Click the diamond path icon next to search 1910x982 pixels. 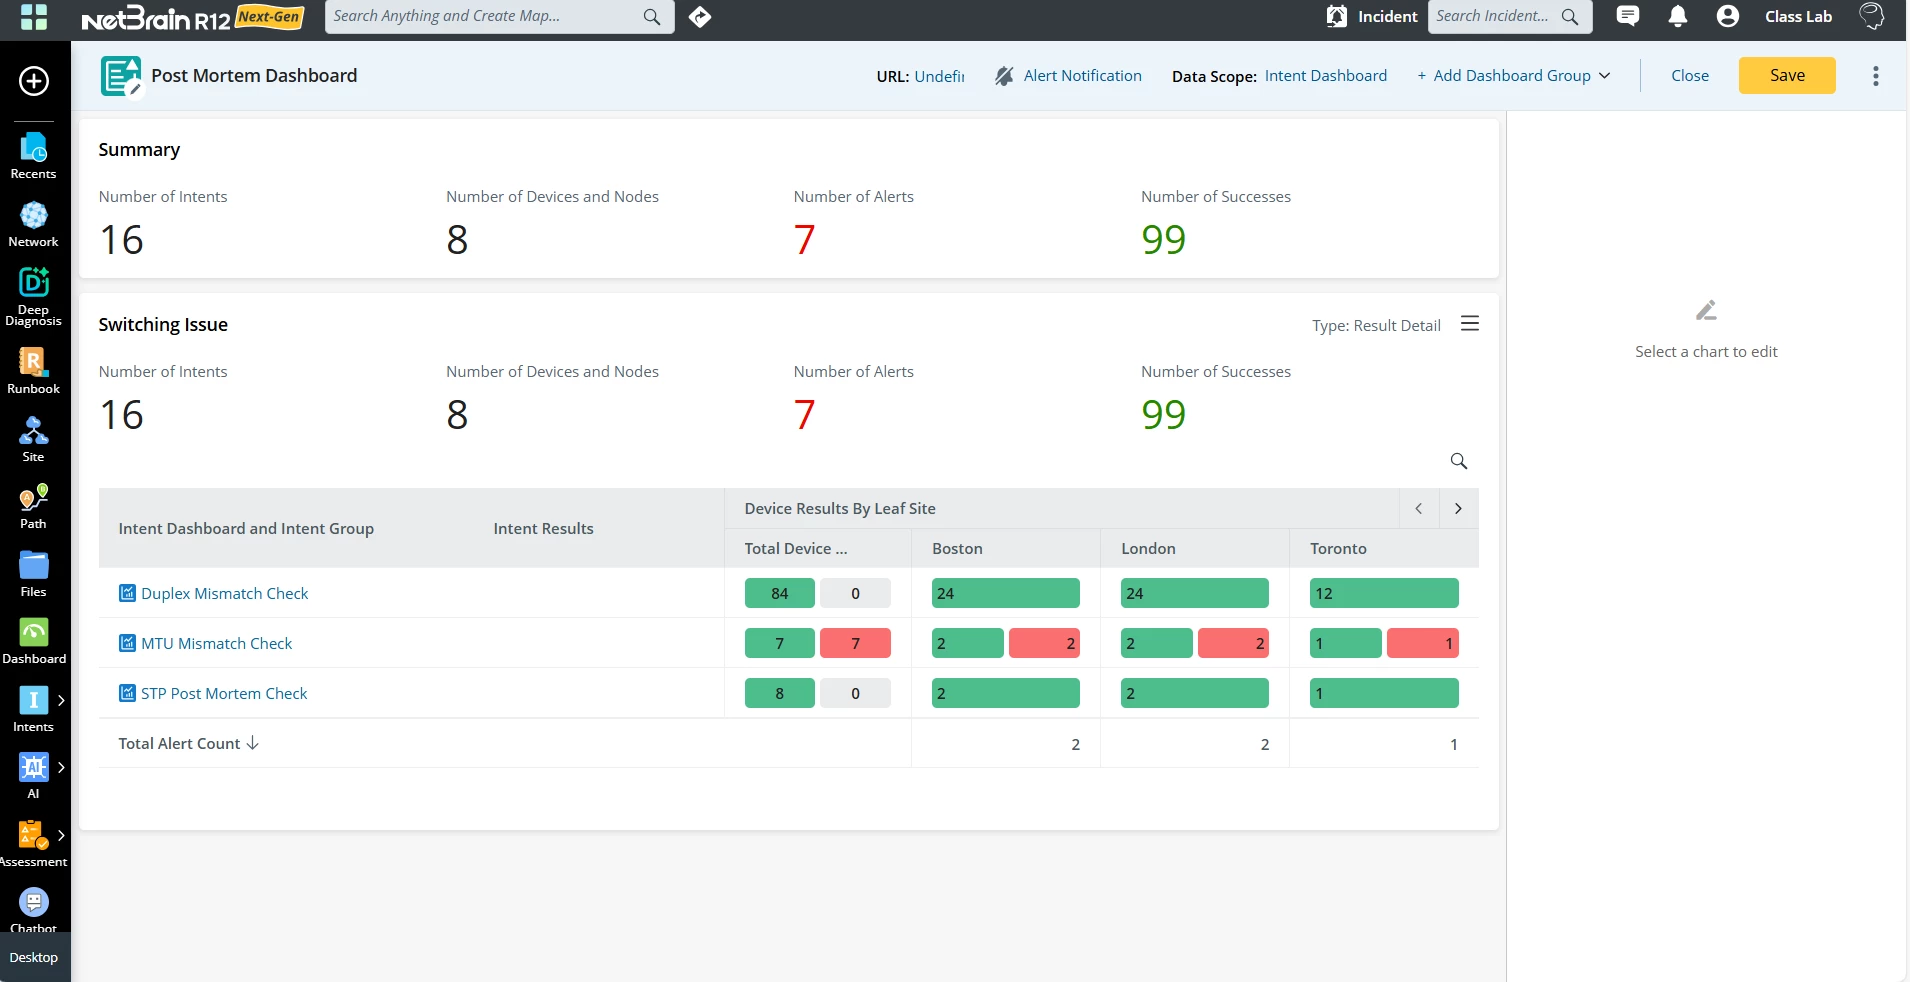click(x=700, y=17)
